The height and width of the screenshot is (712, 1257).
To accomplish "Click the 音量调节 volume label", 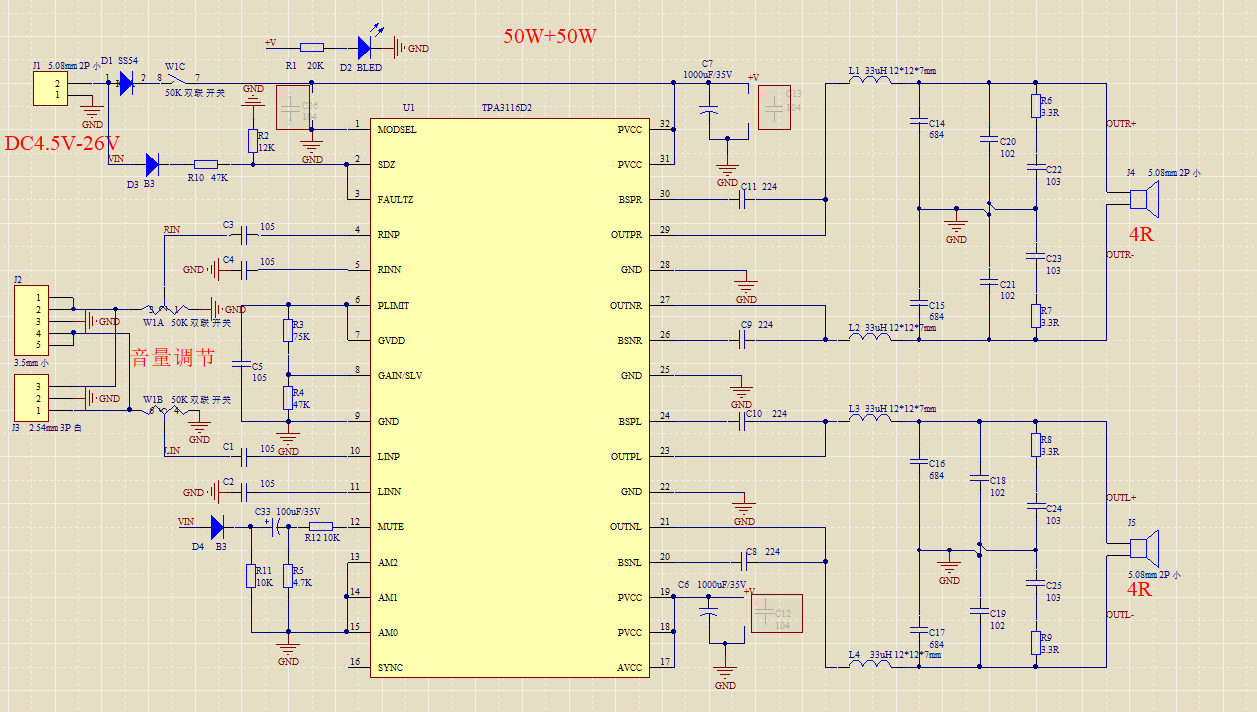I will [173, 358].
